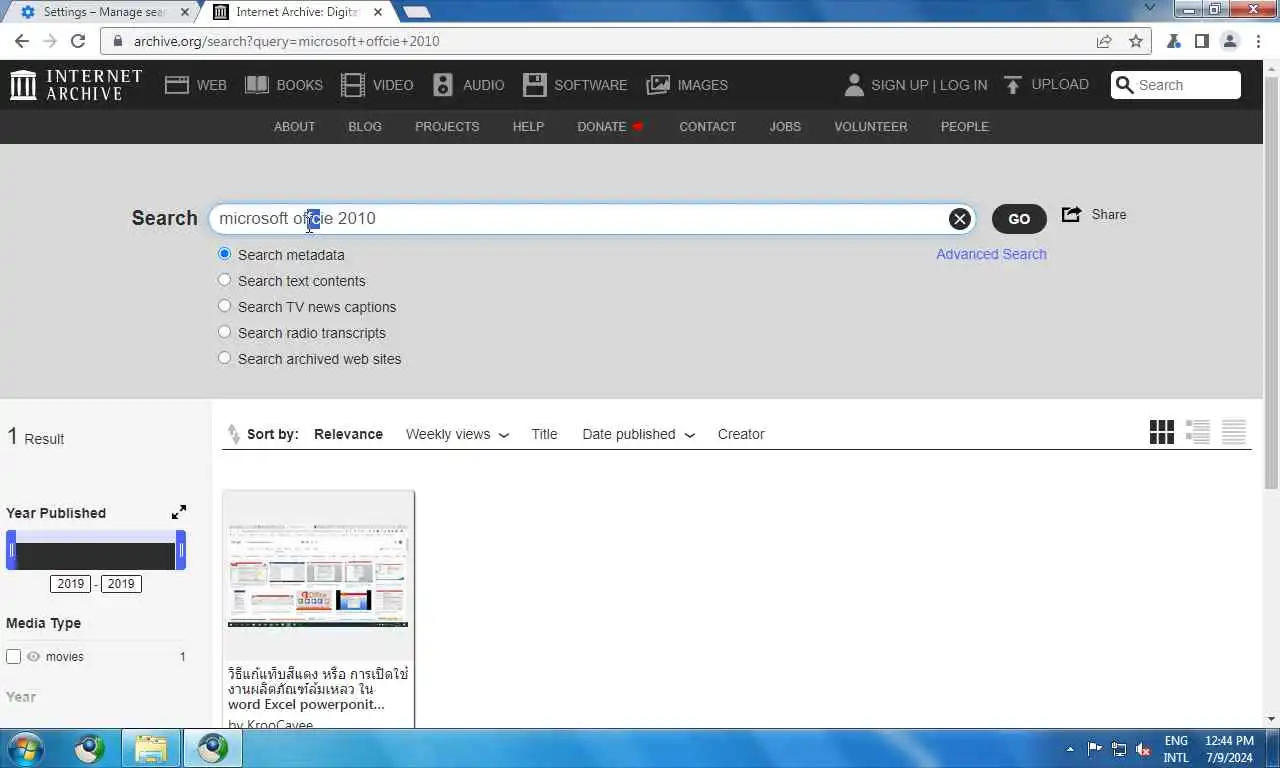Image resolution: width=1280 pixels, height=768 pixels.
Task: Go back in browser
Action: tap(22, 41)
